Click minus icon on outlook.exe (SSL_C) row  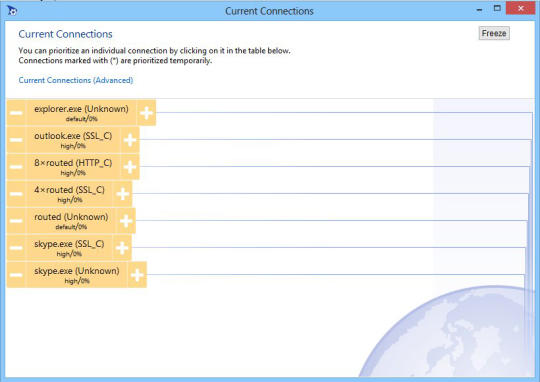coord(16,140)
